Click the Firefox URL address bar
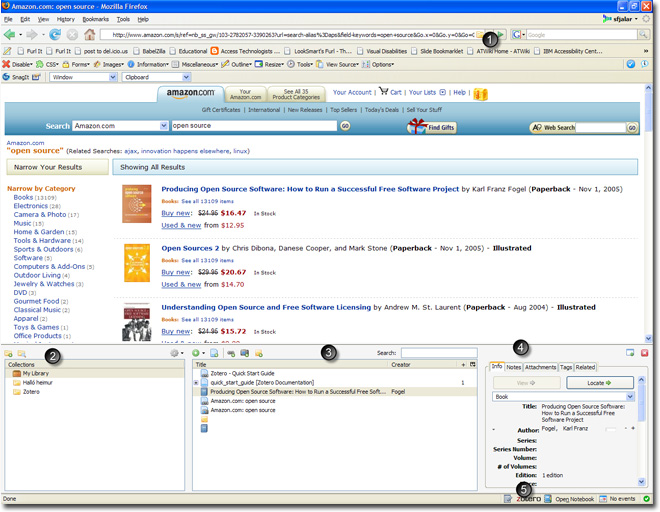Screen dimensions: 660x512 pyautogui.click(x=293, y=35)
